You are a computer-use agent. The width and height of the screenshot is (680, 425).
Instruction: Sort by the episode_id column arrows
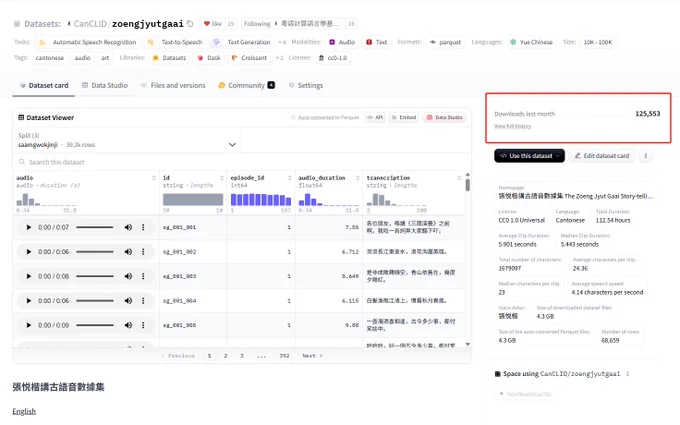[x=290, y=178]
